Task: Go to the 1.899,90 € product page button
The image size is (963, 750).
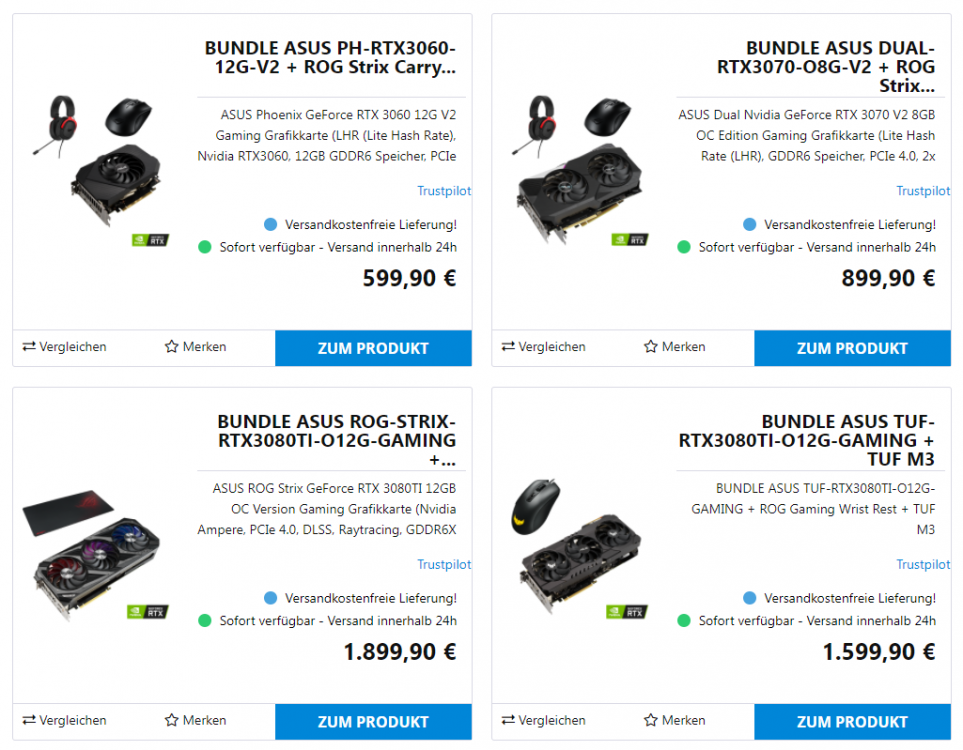Action: [373, 722]
